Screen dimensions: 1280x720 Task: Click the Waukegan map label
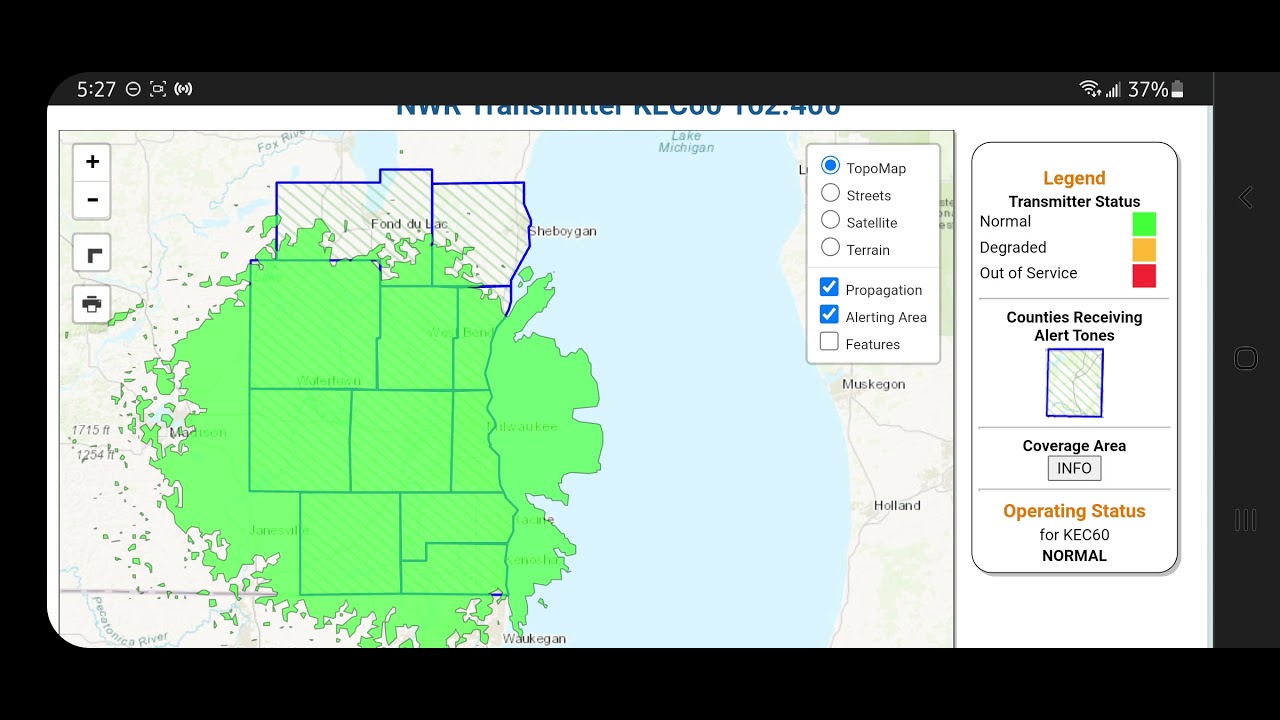pyautogui.click(x=534, y=638)
